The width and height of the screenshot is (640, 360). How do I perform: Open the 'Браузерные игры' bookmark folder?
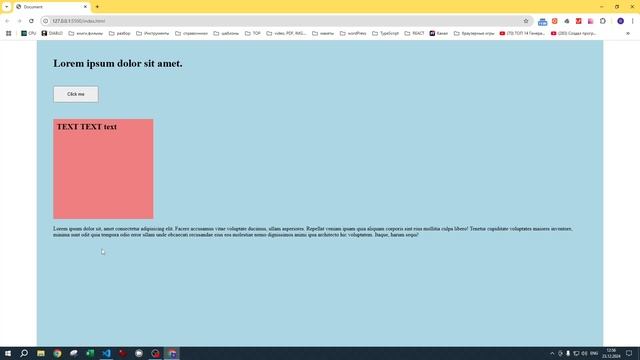pos(474,33)
